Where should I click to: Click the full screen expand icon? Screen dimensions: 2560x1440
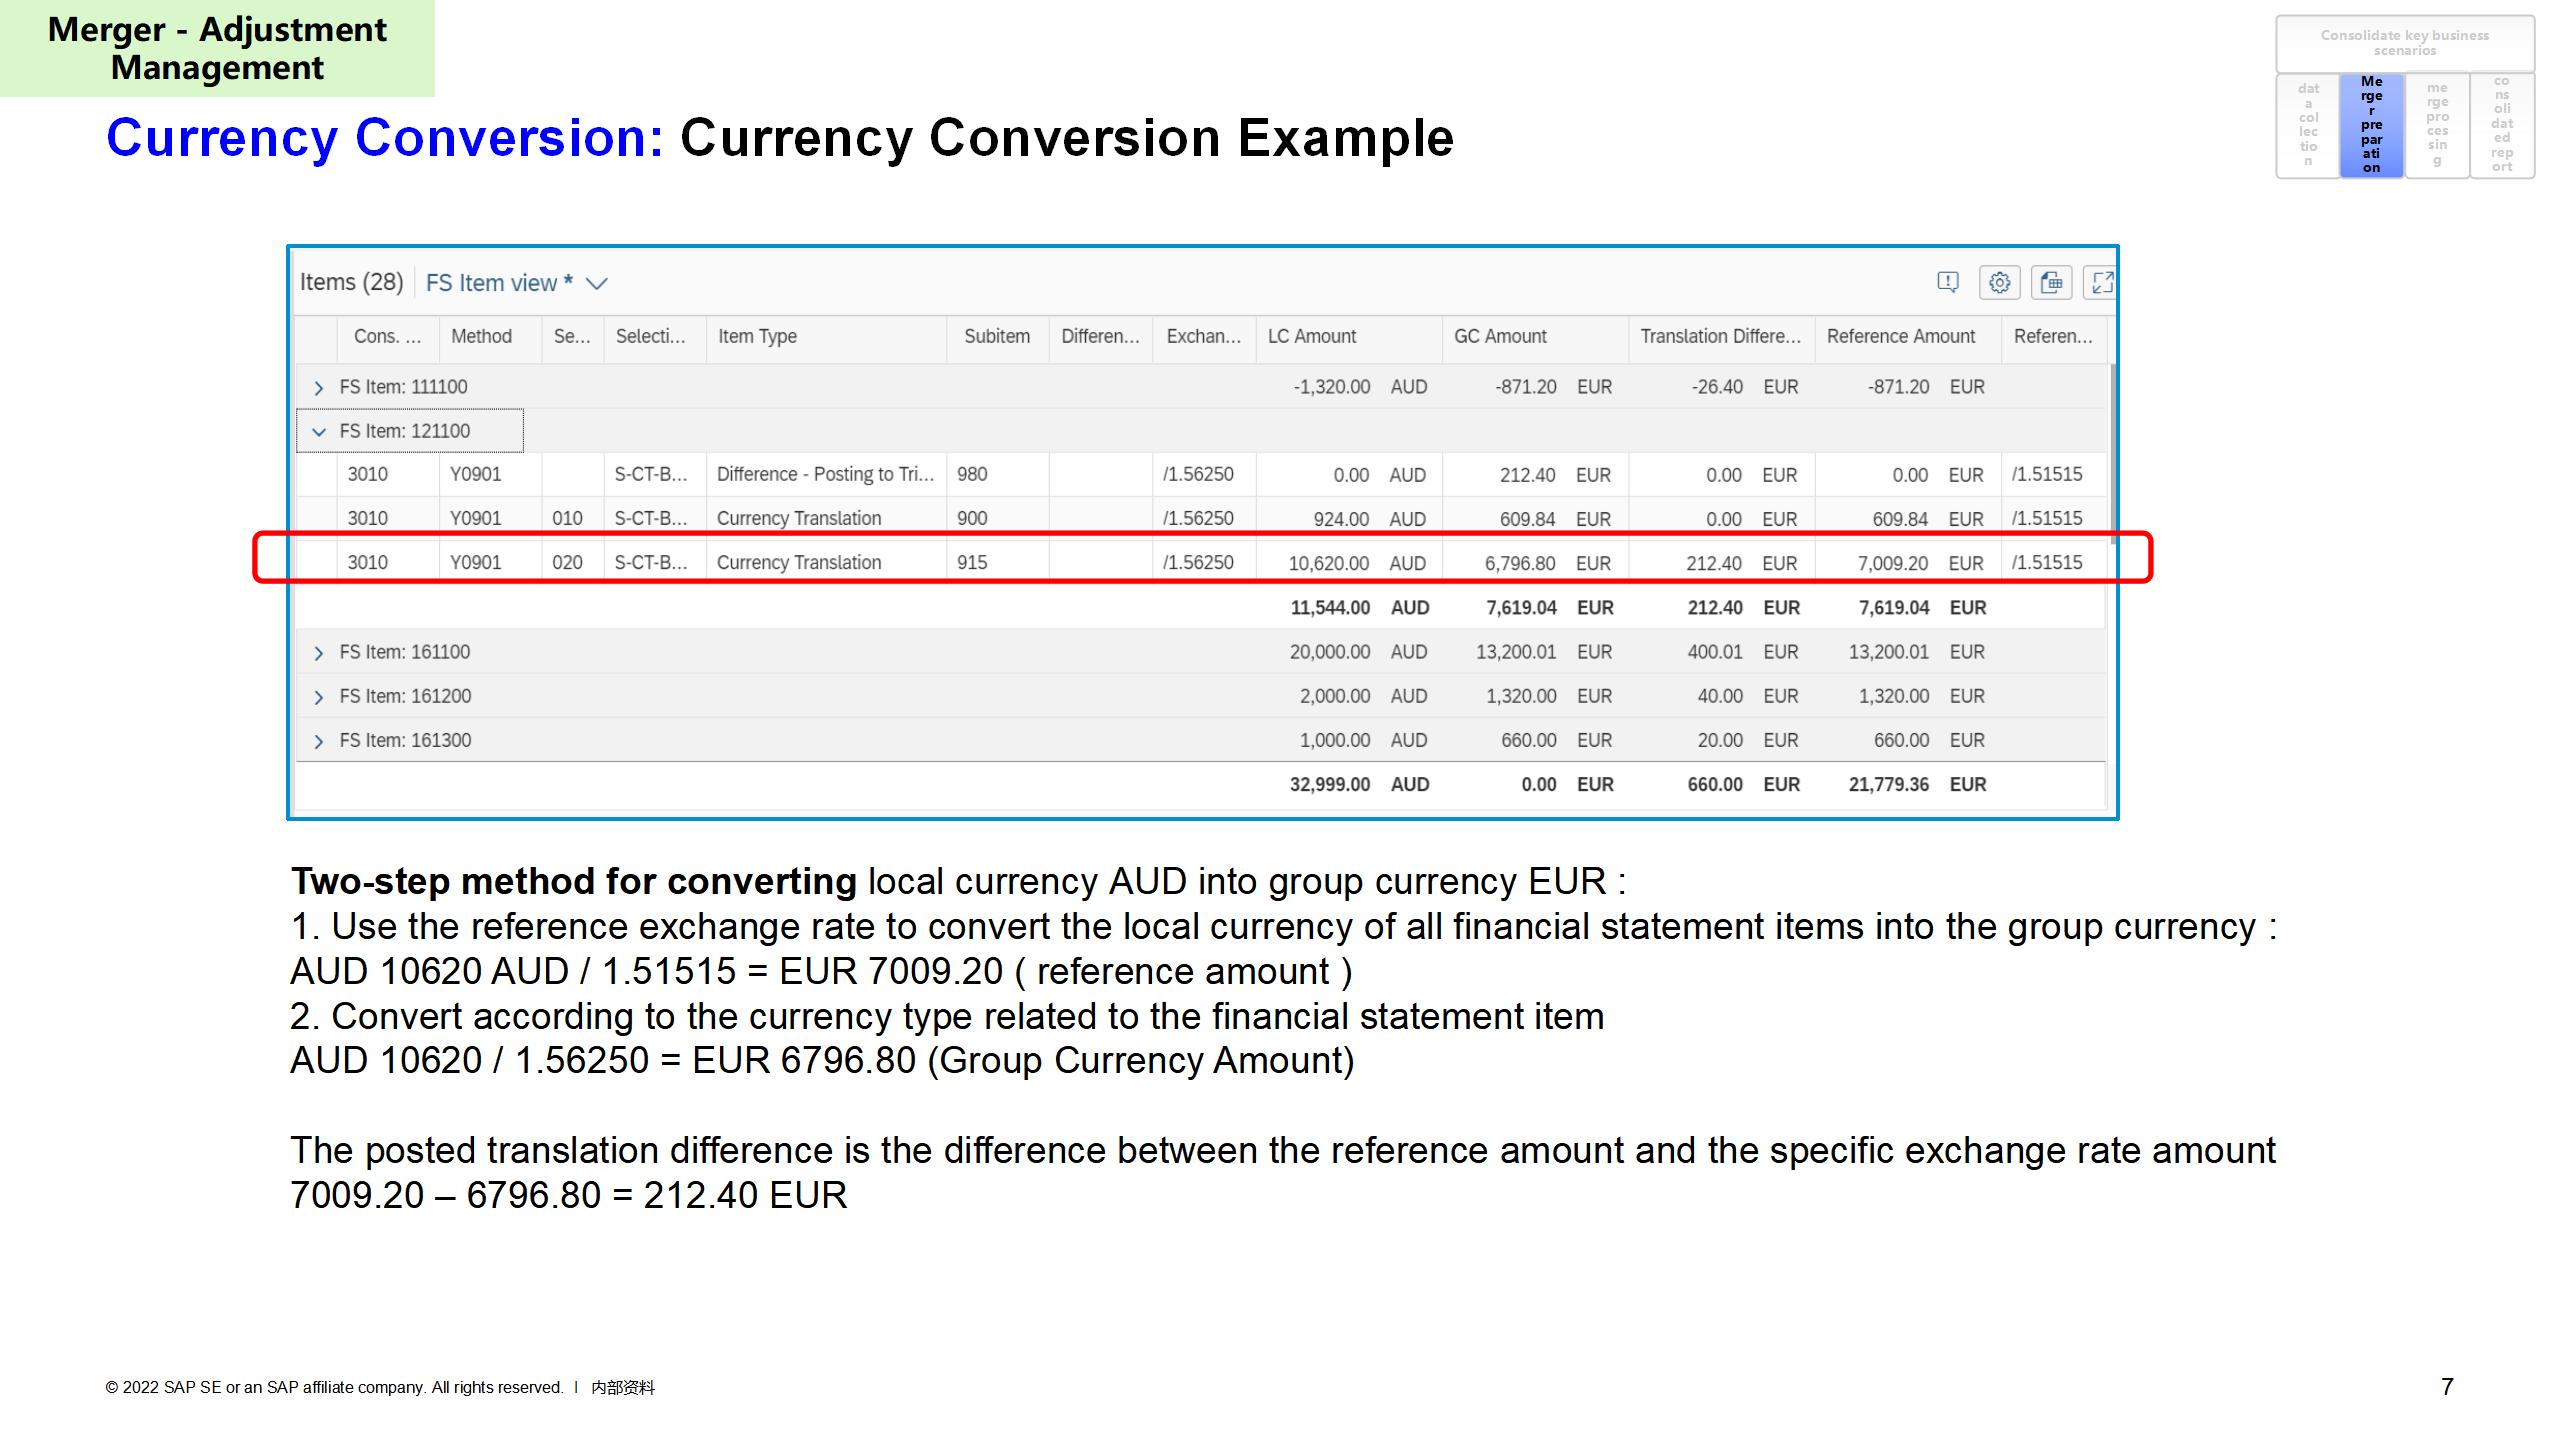pyautogui.click(x=2102, y=282)
